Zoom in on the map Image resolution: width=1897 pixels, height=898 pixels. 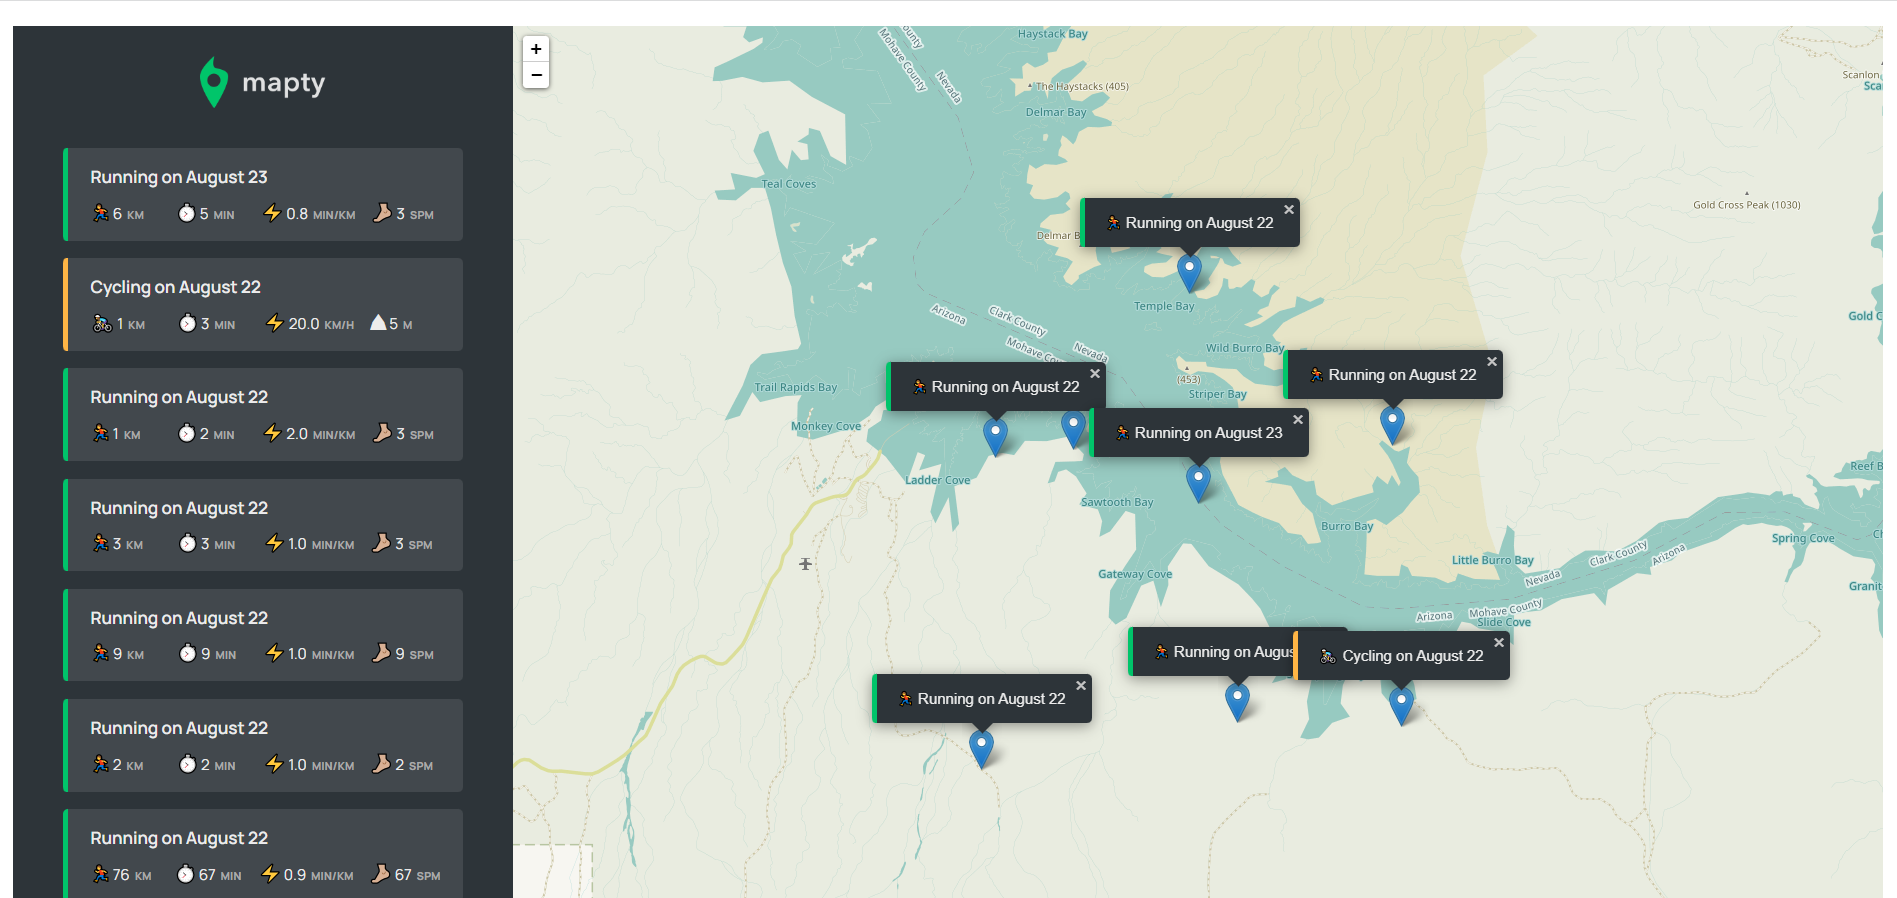pyautogui.click(x=536, y=49)
